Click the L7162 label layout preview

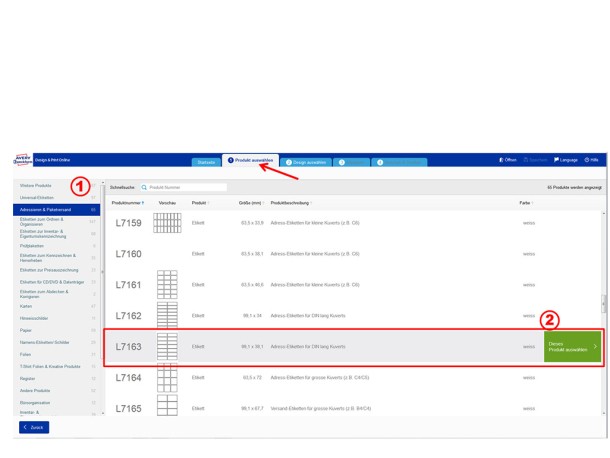click(167, 314)
